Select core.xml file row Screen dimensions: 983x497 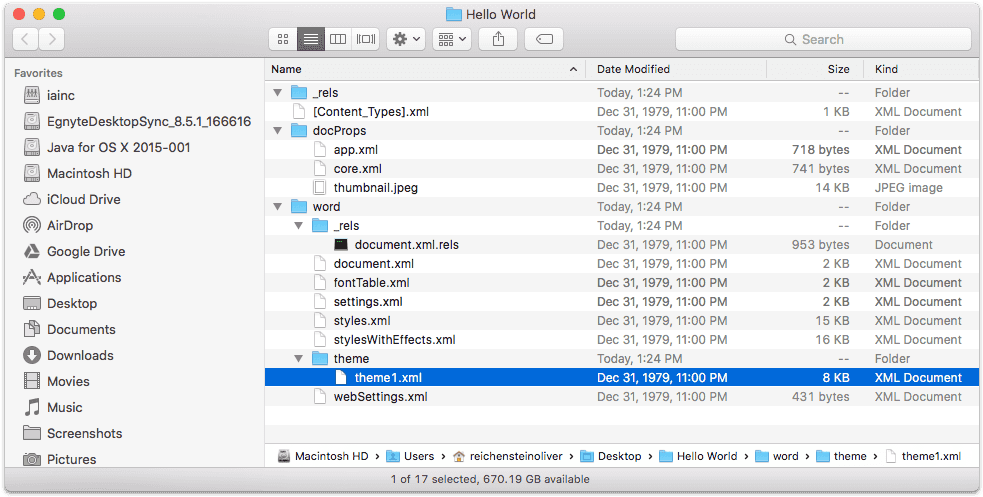click(622, 169)
